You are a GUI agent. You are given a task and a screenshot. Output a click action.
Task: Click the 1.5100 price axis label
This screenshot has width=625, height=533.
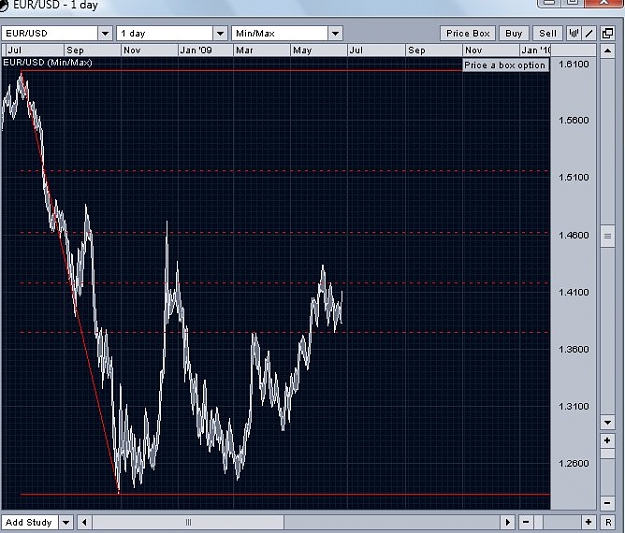click(x=574, y=177)
